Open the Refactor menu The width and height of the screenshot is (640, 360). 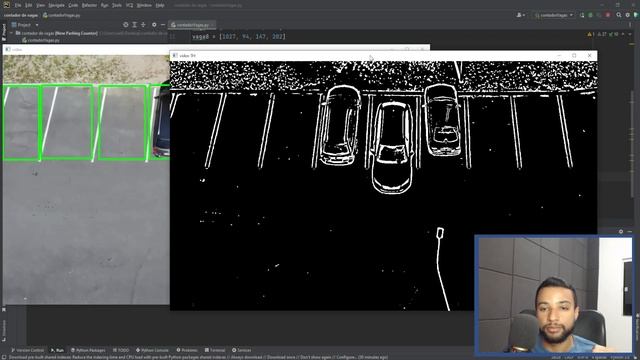(x=89, y=5)
